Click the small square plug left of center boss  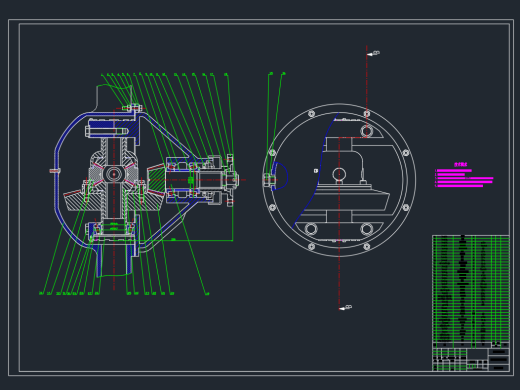[316, 171]
